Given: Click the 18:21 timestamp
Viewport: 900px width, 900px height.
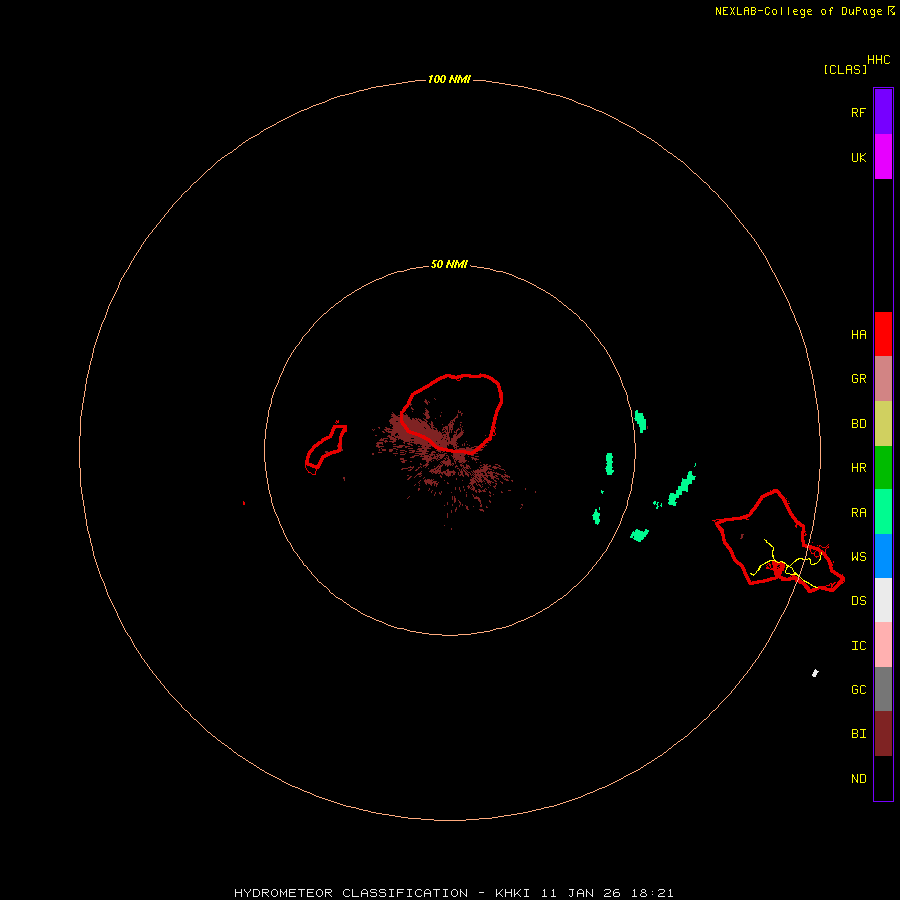Looking at the screenshot, I should click(651, 893).
